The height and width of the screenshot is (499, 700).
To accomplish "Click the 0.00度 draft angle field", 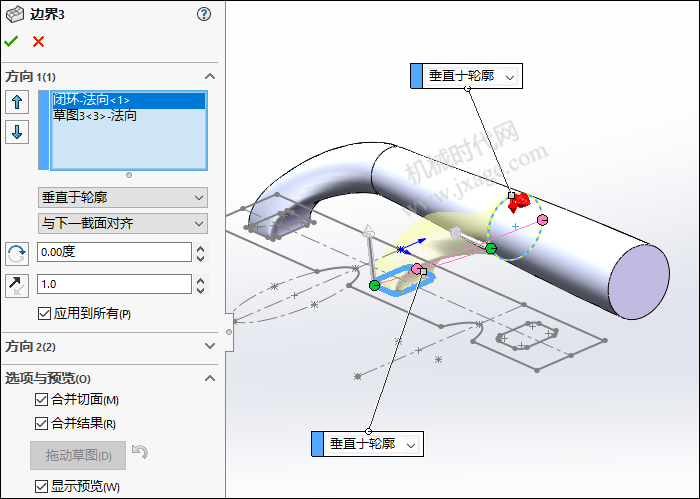I will click(x=114, y=252).
